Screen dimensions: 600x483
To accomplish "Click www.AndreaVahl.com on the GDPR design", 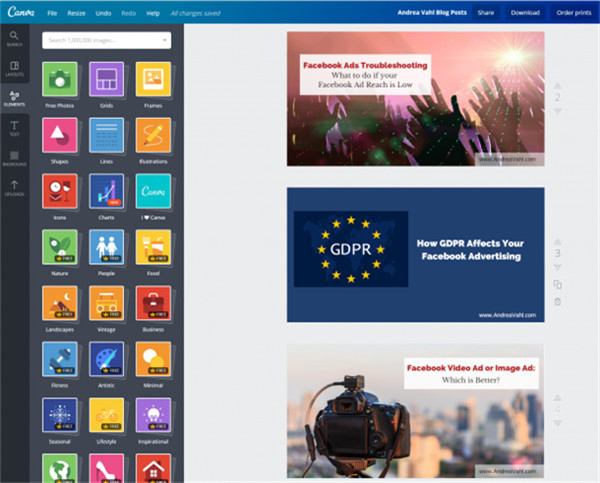I will [507, 315].
